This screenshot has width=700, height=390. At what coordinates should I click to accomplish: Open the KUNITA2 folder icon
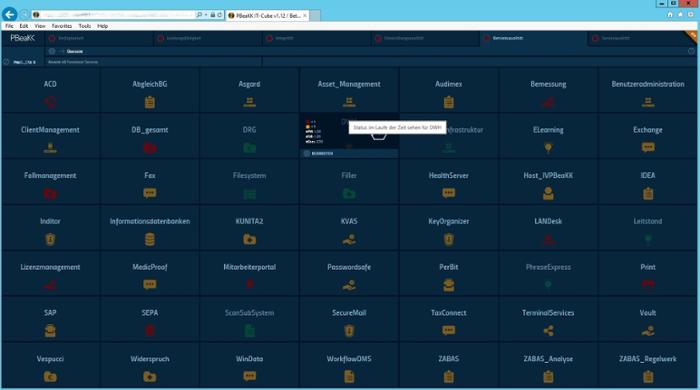(x=249, y=240)
